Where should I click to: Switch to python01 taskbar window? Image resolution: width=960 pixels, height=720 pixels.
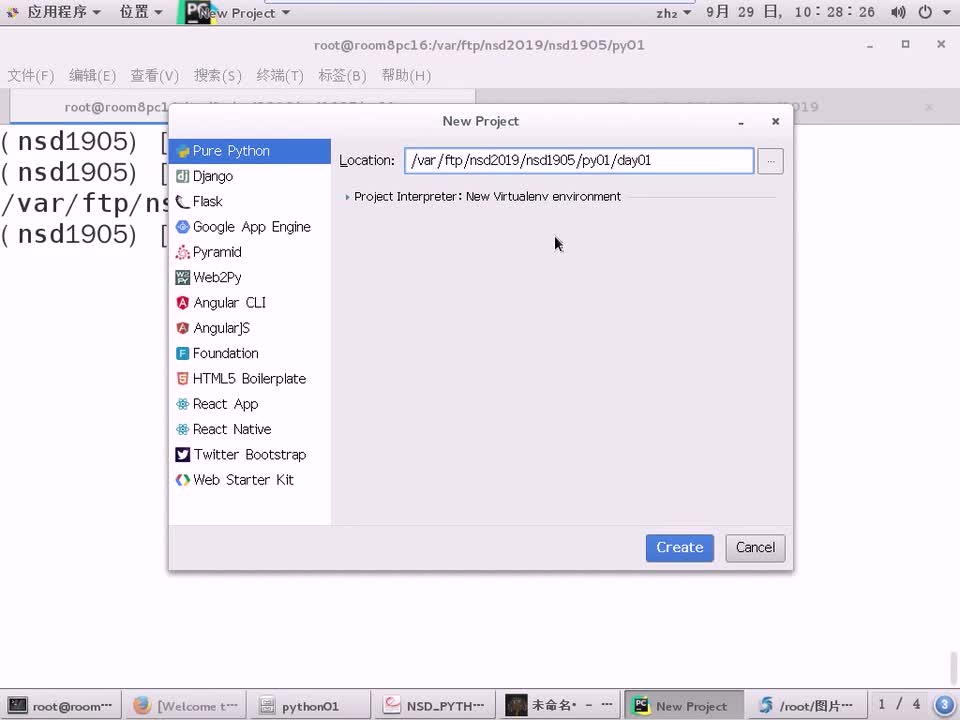(310, 706)
